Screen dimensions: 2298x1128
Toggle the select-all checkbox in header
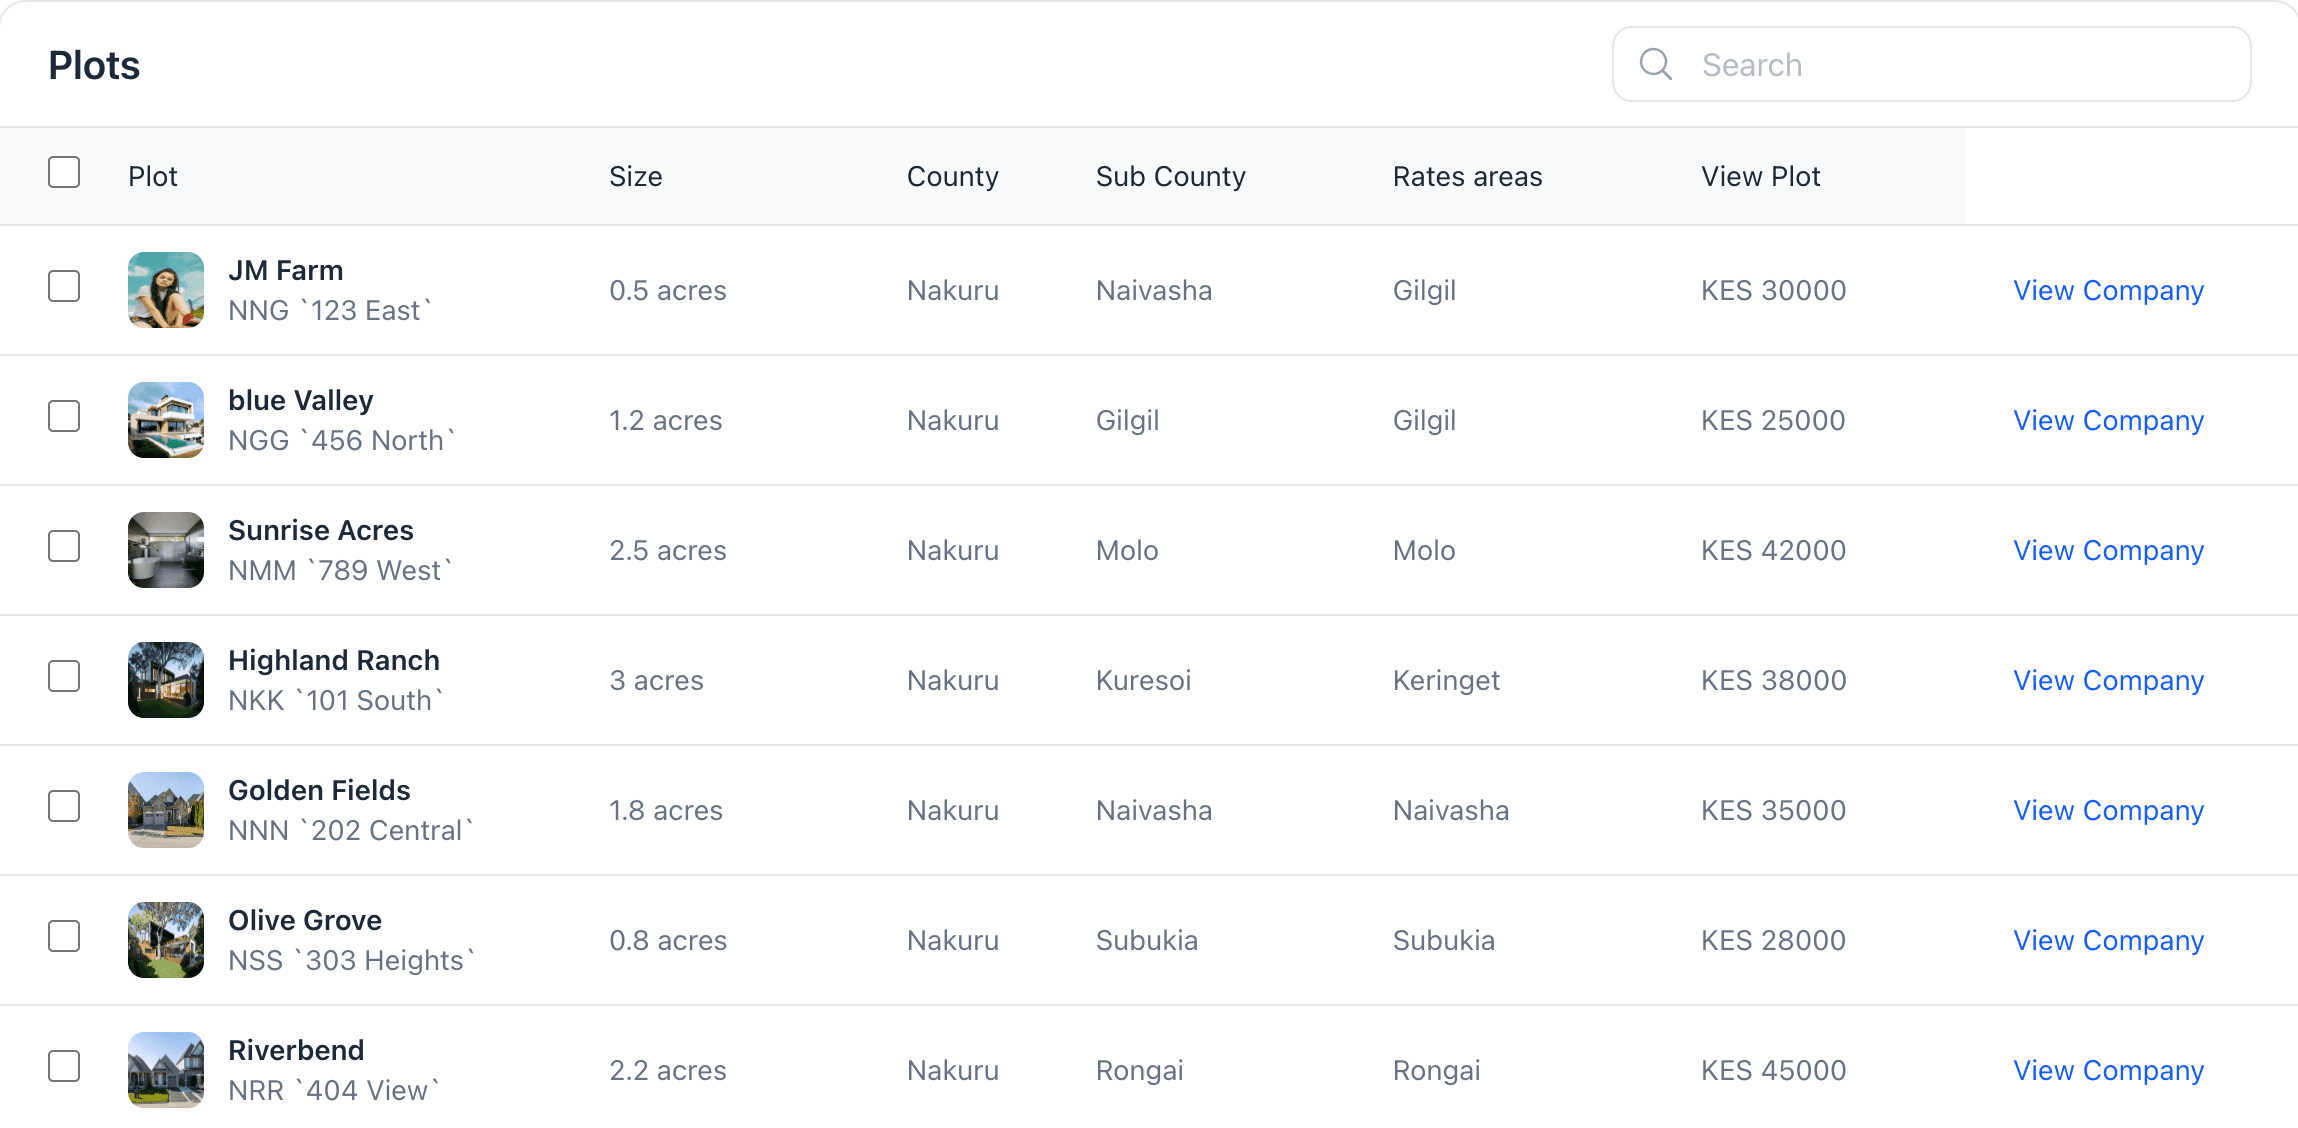point(64,172)
